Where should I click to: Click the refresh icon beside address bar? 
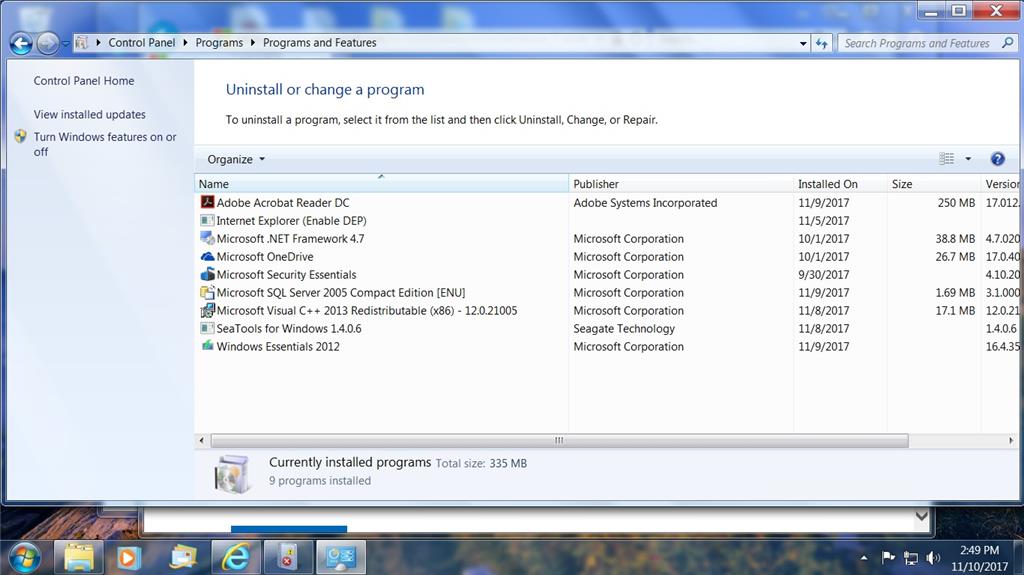pyautogui.click(x=822, y=43)
